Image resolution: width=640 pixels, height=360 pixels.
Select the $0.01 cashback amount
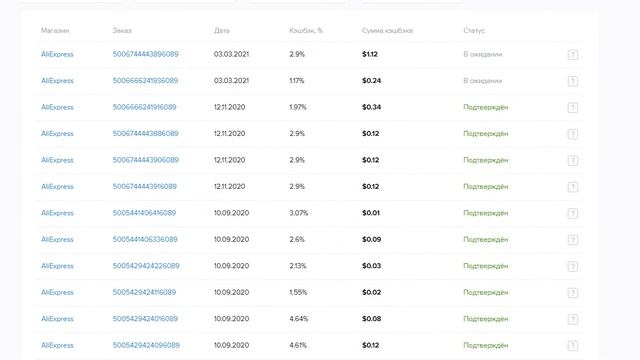[x=371, y=213]
